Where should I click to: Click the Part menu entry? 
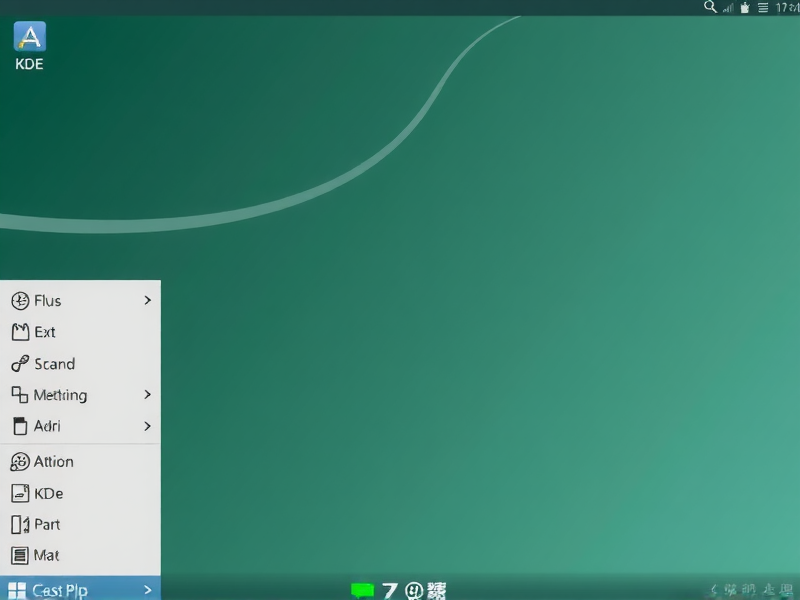pyautogui.click(x=48, y=524)
